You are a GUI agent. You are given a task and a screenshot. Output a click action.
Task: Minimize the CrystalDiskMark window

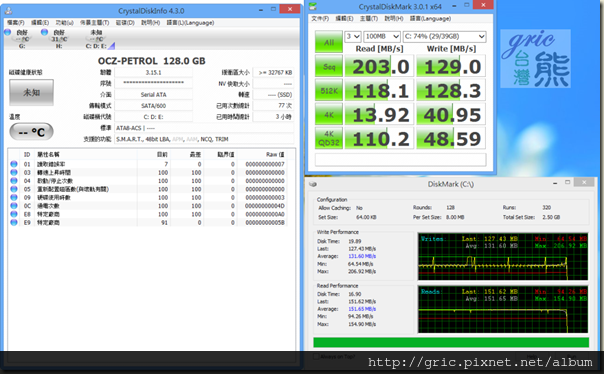tap(454, 5)
